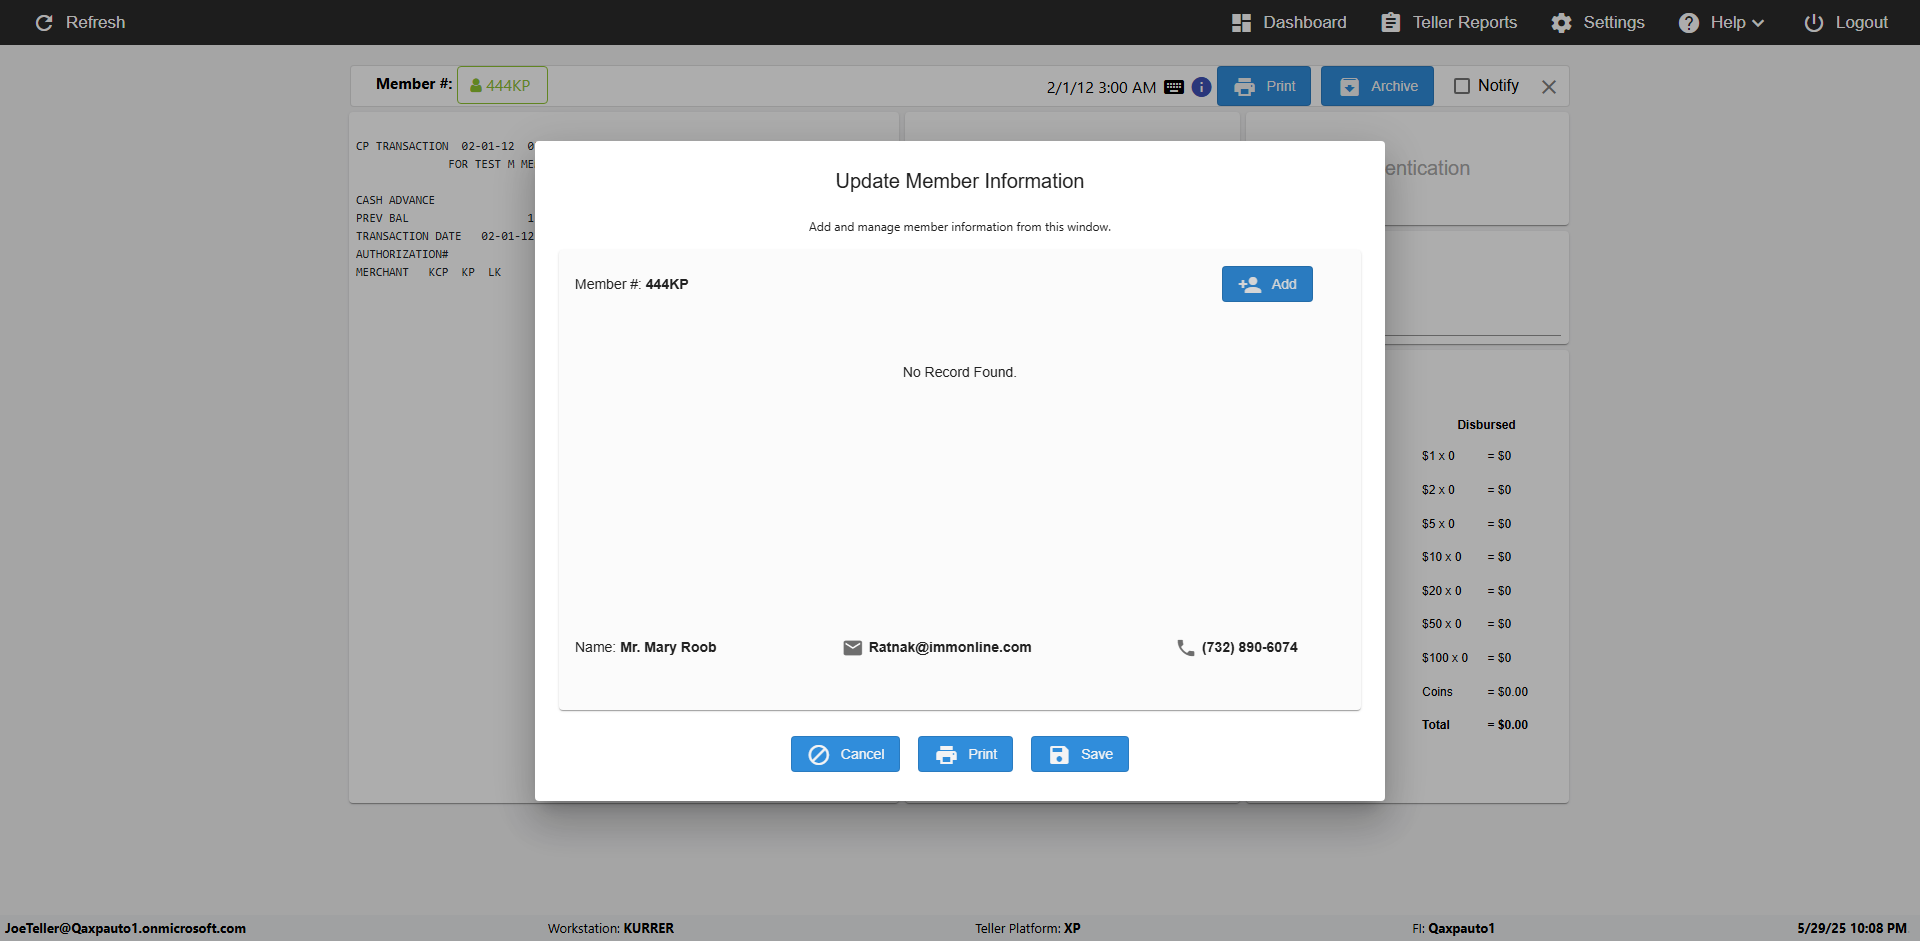Image resolution: width=1920 pixels, height=941 pixels.
Task: Click the FI Qaxpauto1 status entry
Action: pos(1454,928)
